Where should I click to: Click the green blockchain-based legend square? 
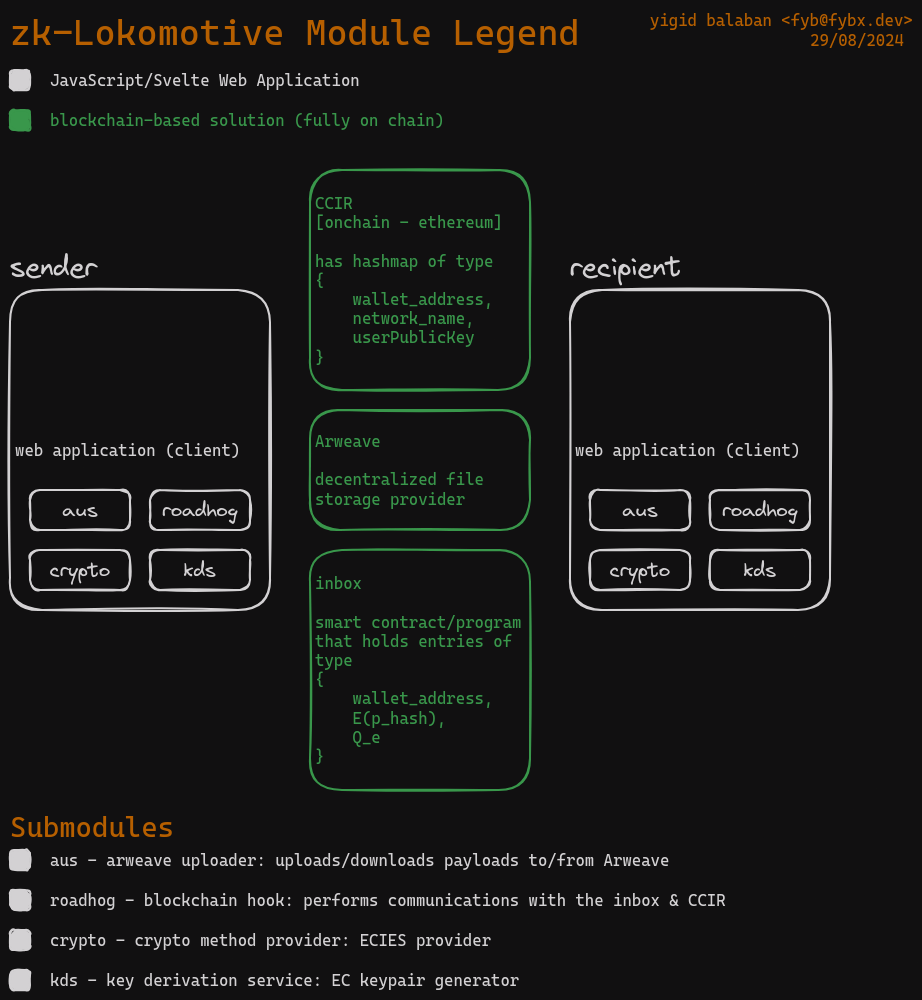click(x=20, y=121)
